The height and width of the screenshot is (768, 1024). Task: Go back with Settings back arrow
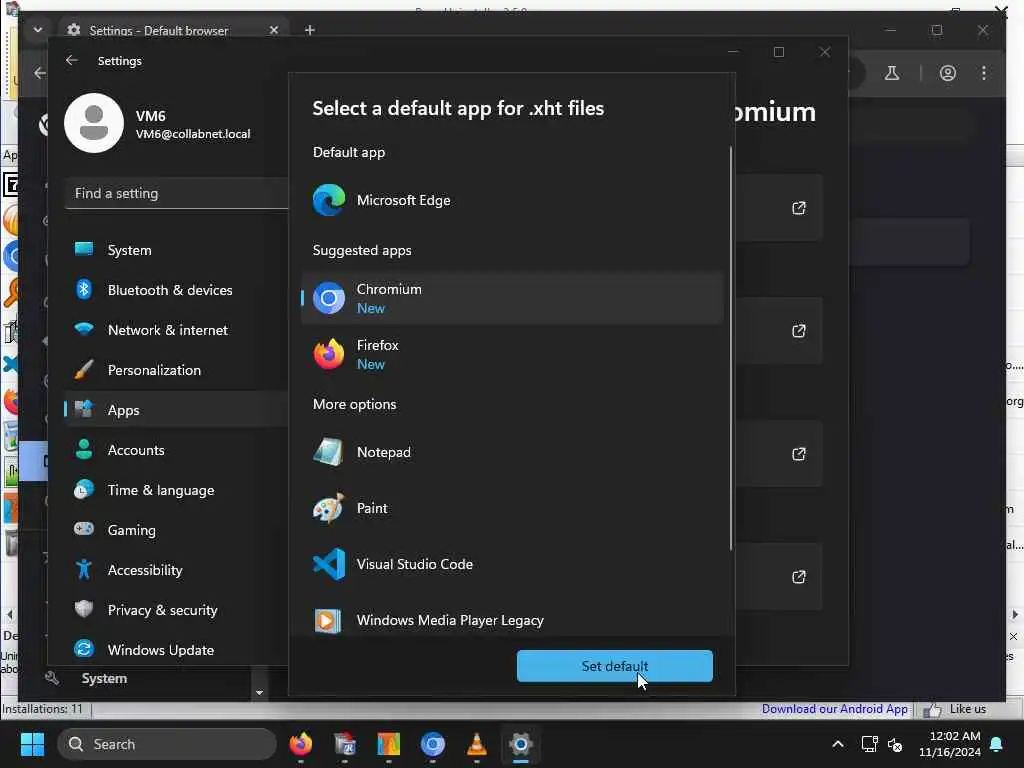click(x=72, y=60)
